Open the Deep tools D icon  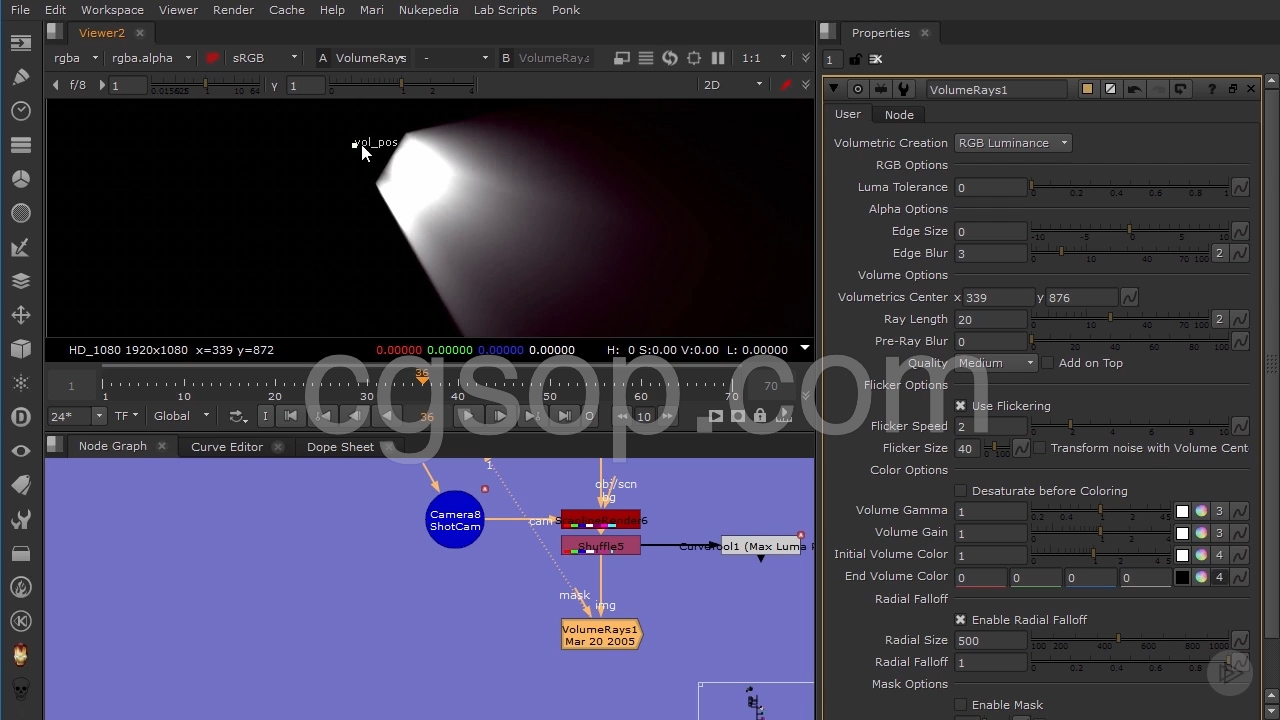[x=21, y=417]
